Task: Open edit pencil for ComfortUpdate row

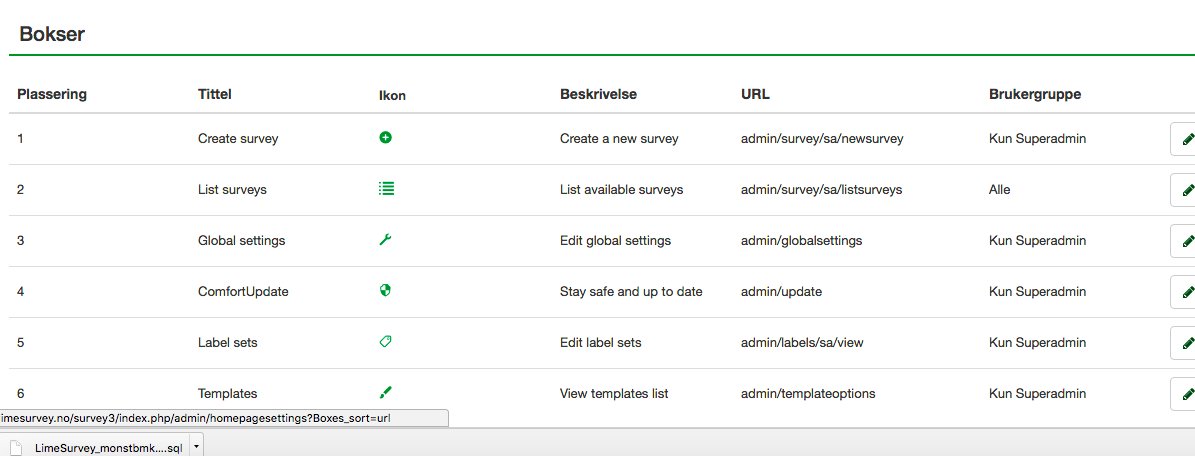Action: (x=1186, y=292)
